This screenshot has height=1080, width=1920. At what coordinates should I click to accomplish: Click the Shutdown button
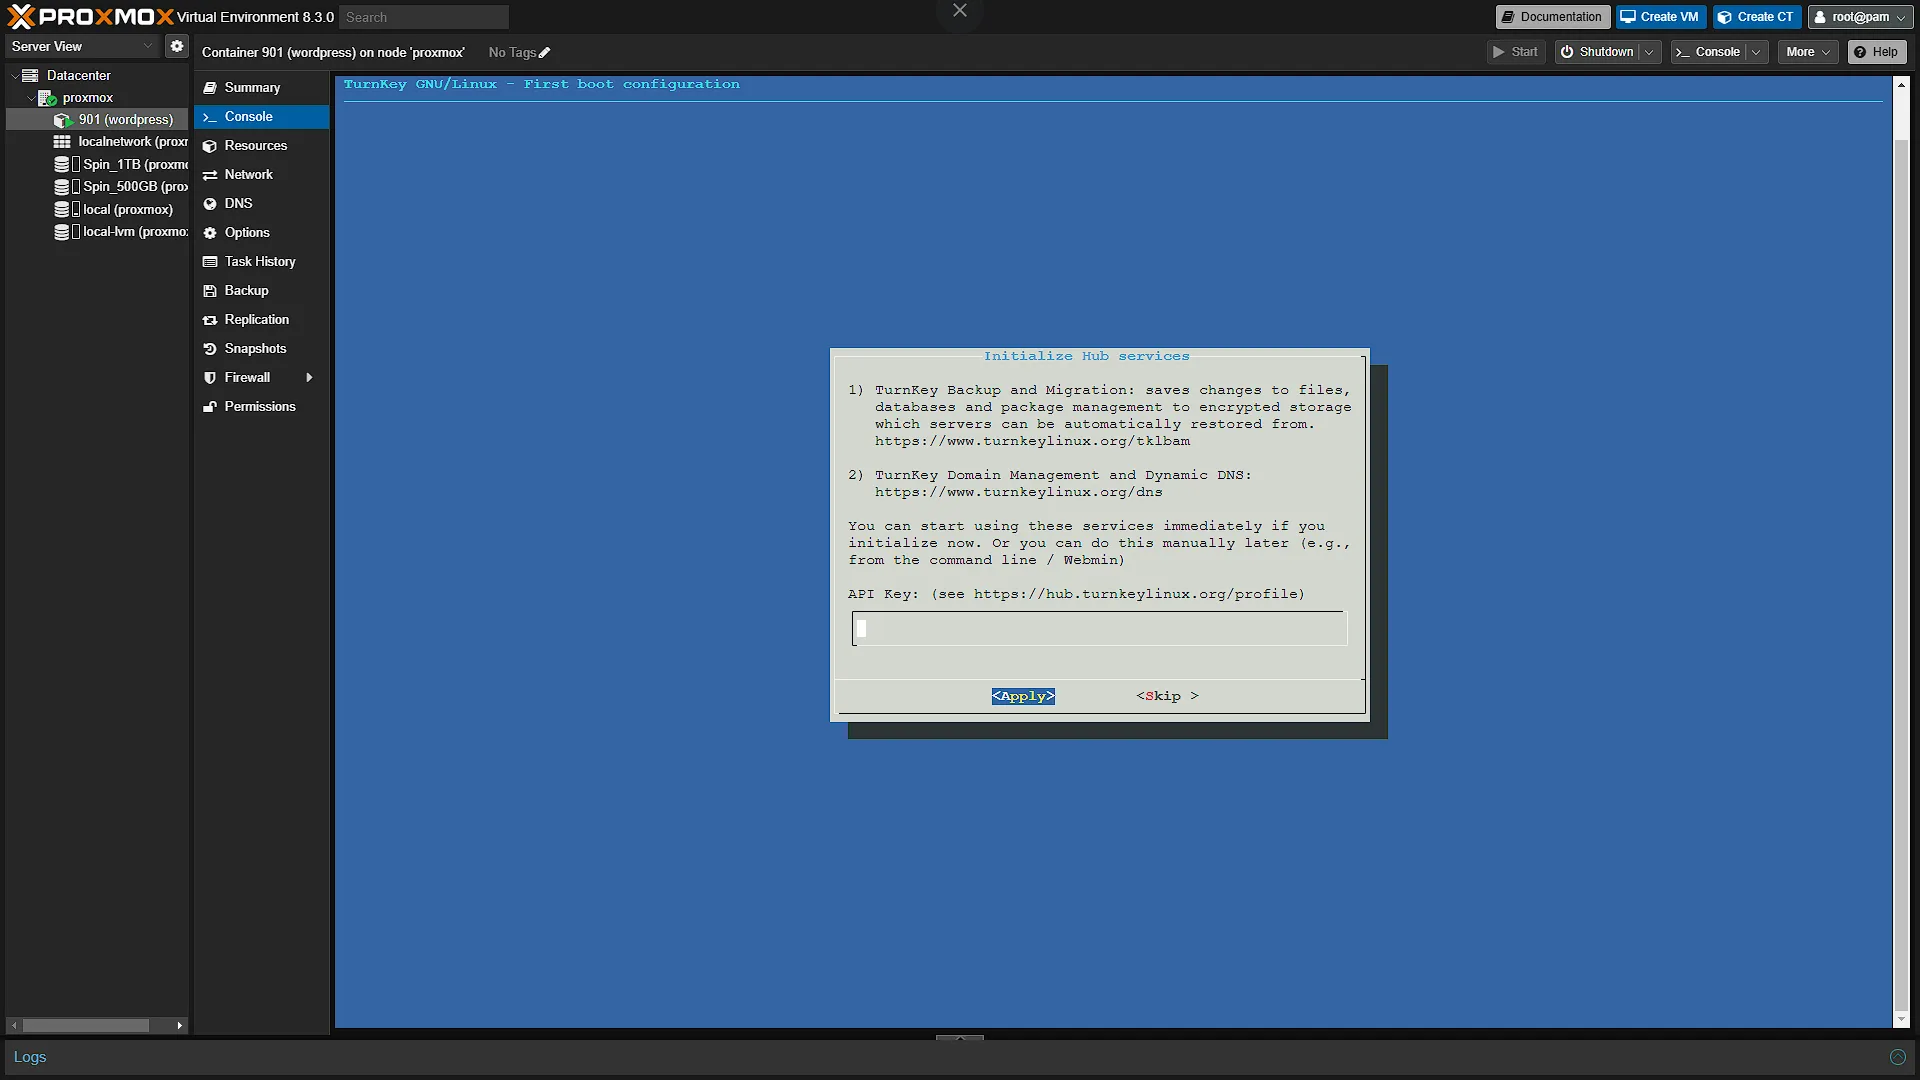[x=1597, y=52]
